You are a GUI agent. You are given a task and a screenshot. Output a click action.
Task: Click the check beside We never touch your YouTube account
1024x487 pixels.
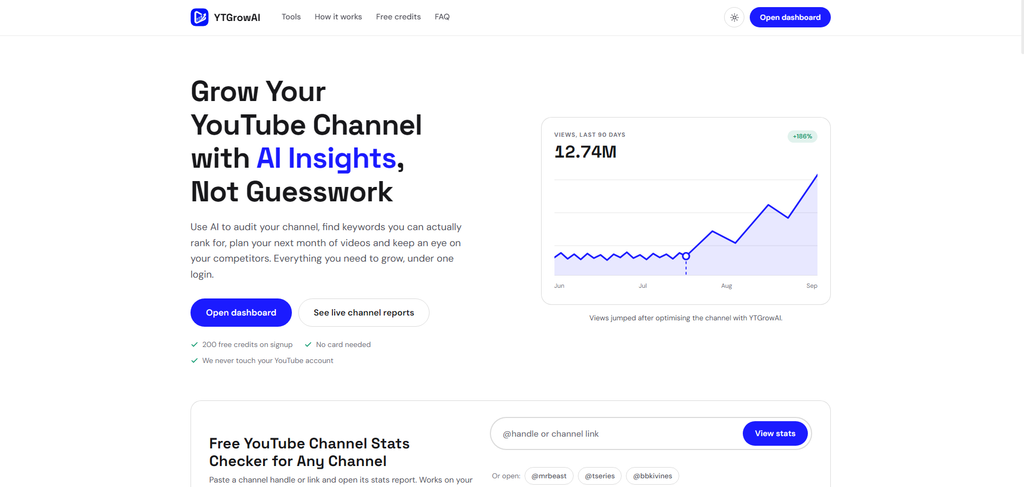[194, 360]
